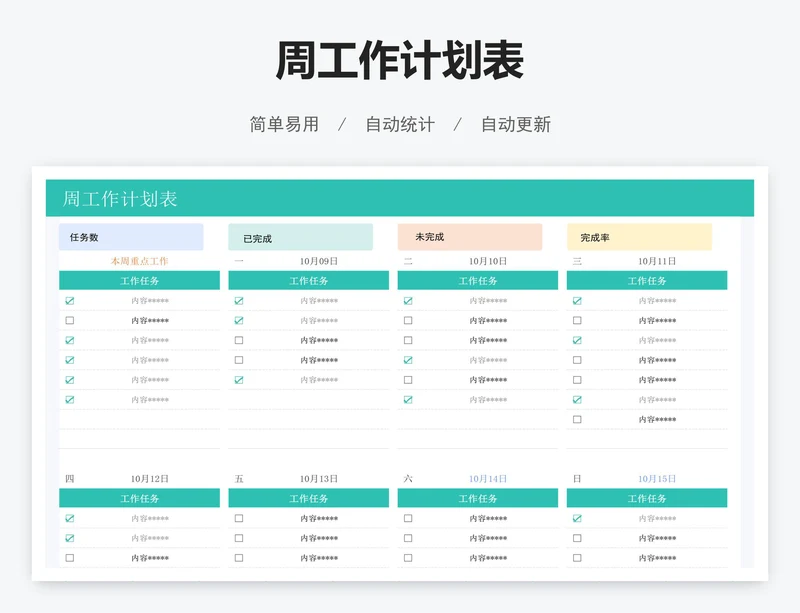Select the 完成率 summary card

click(639, 237)
